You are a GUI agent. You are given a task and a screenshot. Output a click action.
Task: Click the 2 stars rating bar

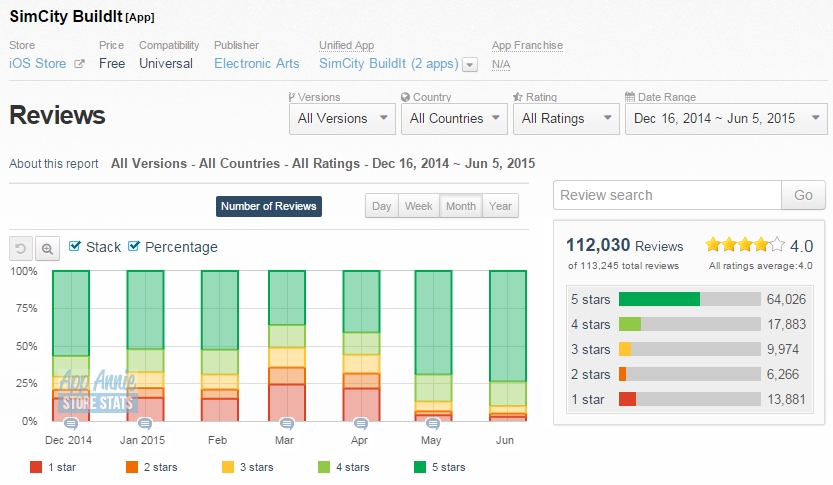pos(690,374)
